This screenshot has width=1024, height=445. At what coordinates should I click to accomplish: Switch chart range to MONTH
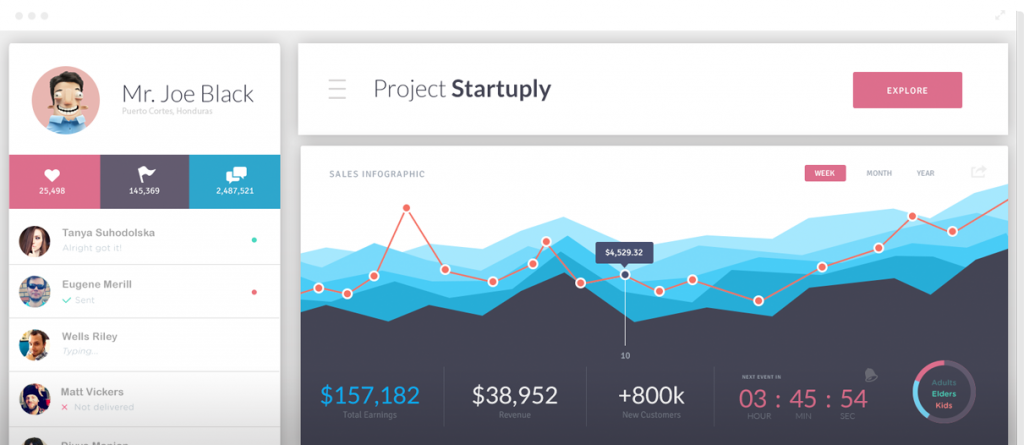[x=879, y=173]
